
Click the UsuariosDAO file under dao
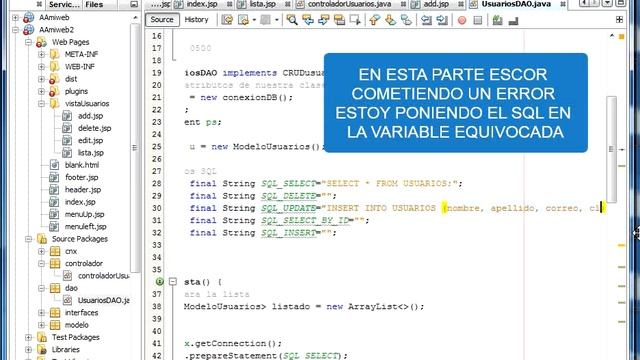click(104, 300)
